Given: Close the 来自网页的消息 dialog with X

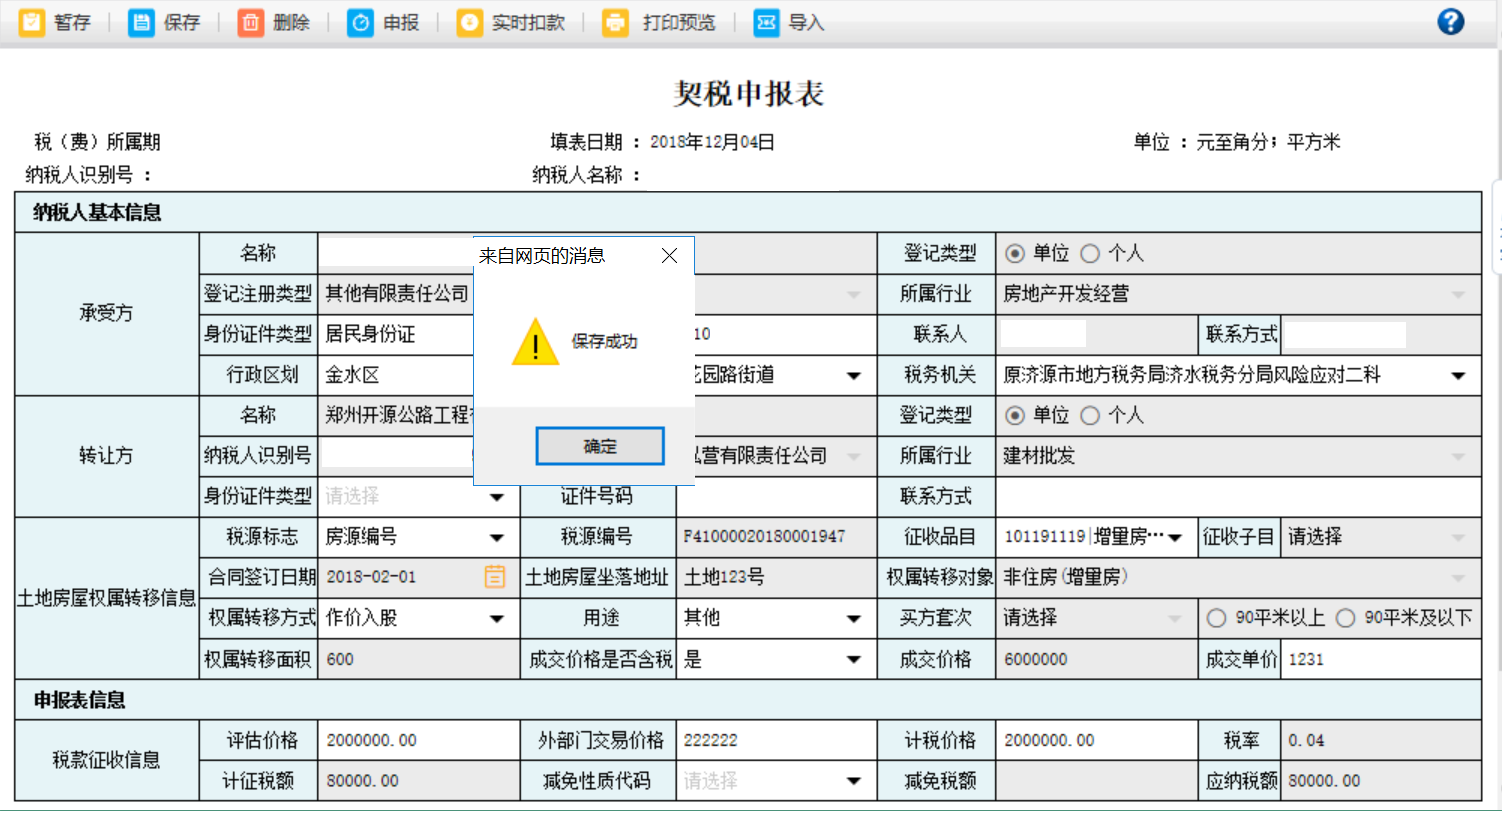Looking at the screenshot, I should tap(670, 256).
